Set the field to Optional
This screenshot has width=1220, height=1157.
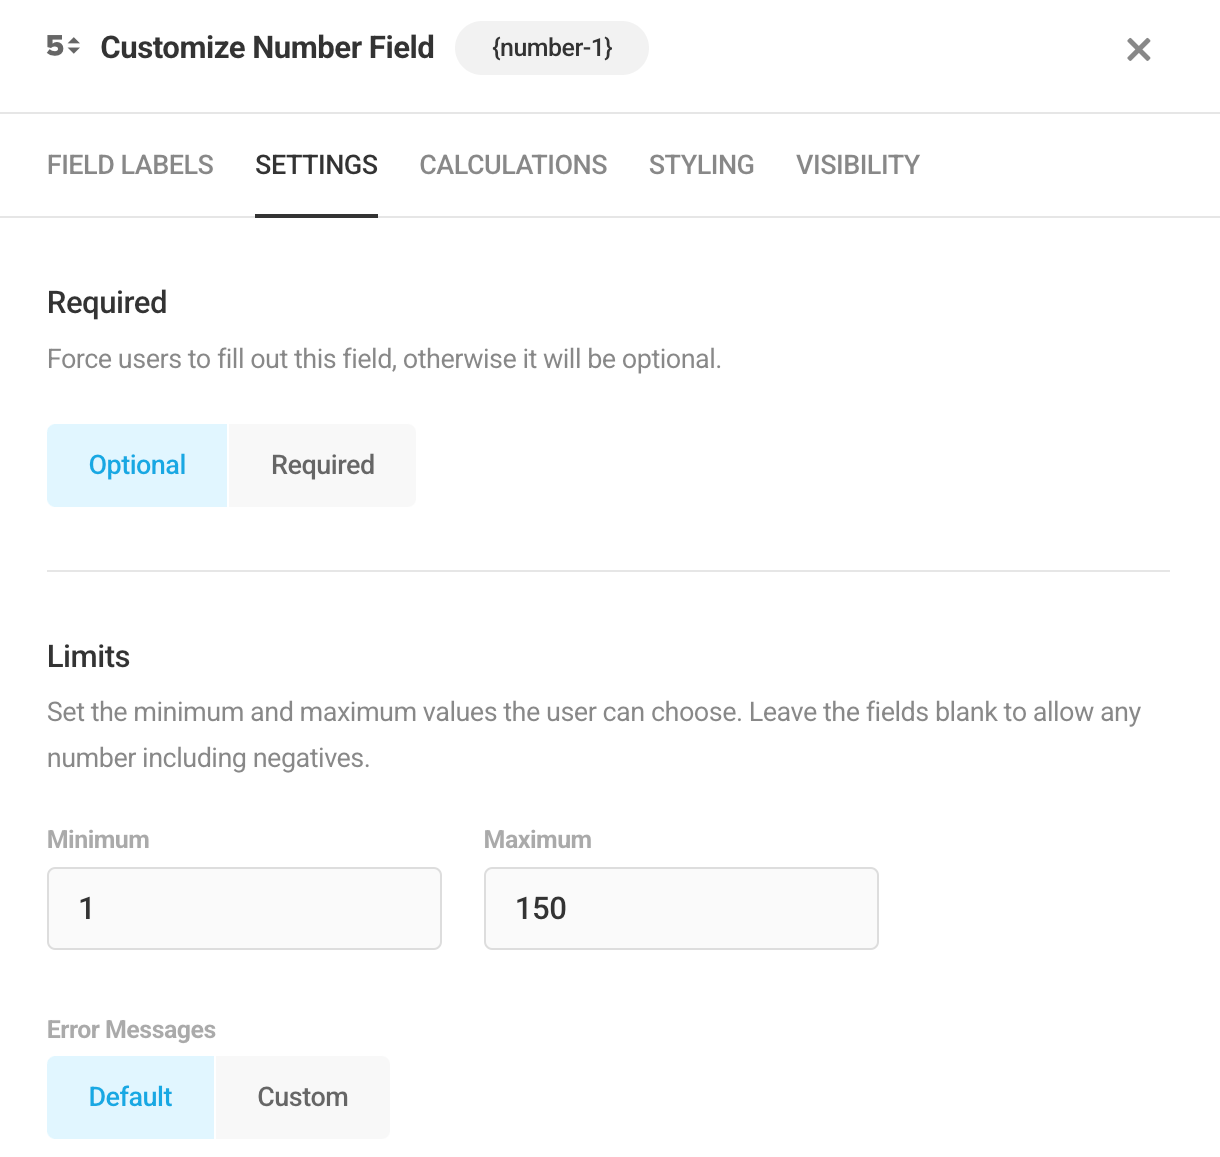point(137,465)
